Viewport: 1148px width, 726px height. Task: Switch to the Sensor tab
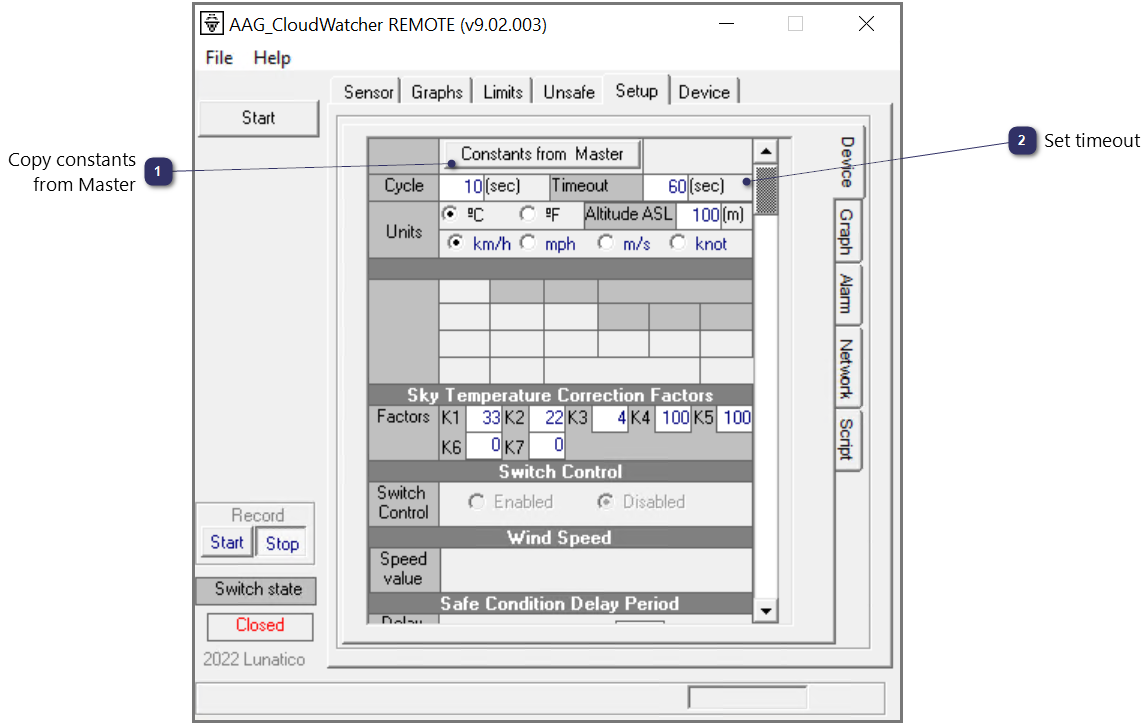(368, 92)
